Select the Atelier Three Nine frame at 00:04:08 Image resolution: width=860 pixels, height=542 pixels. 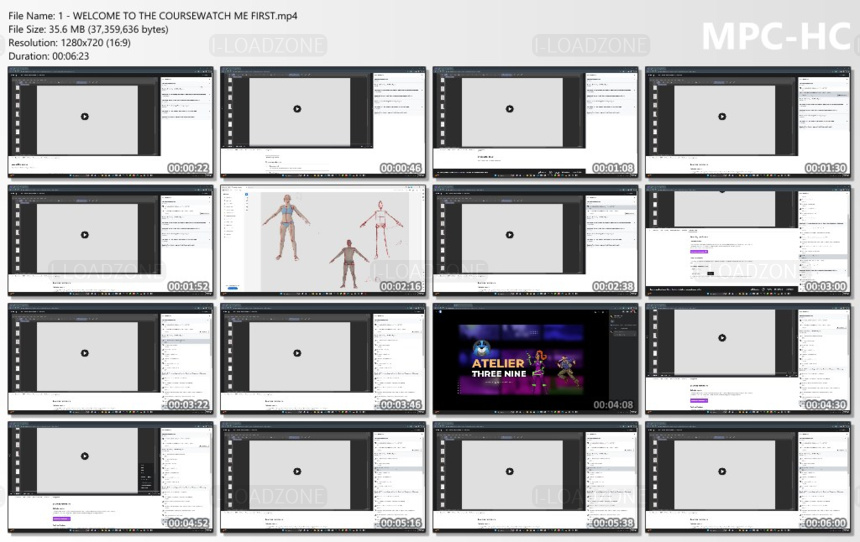coord(535,359)
